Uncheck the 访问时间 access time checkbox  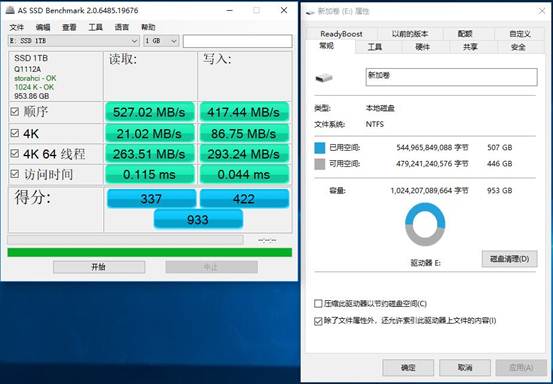pos(14,173)
